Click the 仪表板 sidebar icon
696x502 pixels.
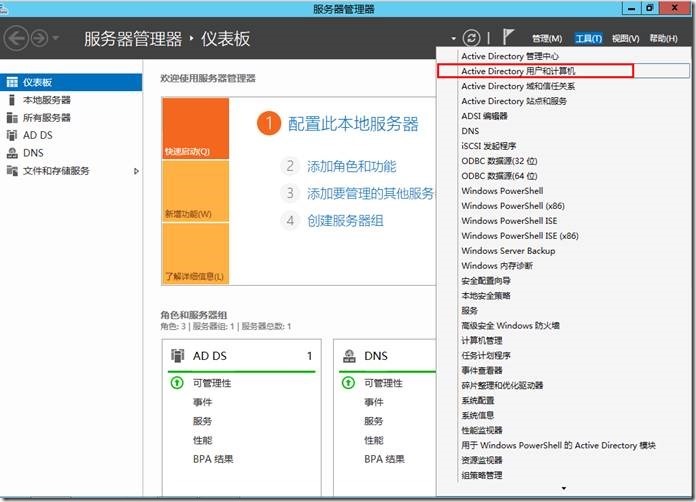(12, 82)
